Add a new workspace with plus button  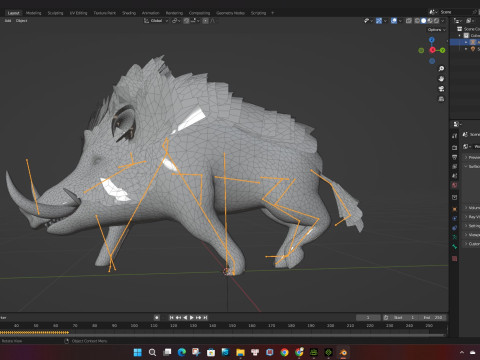click(x=272, y=13)
